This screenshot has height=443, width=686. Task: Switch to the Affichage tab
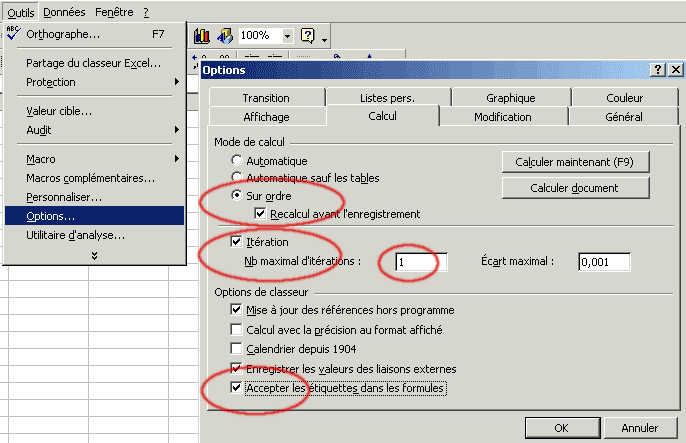pos(267,117)
